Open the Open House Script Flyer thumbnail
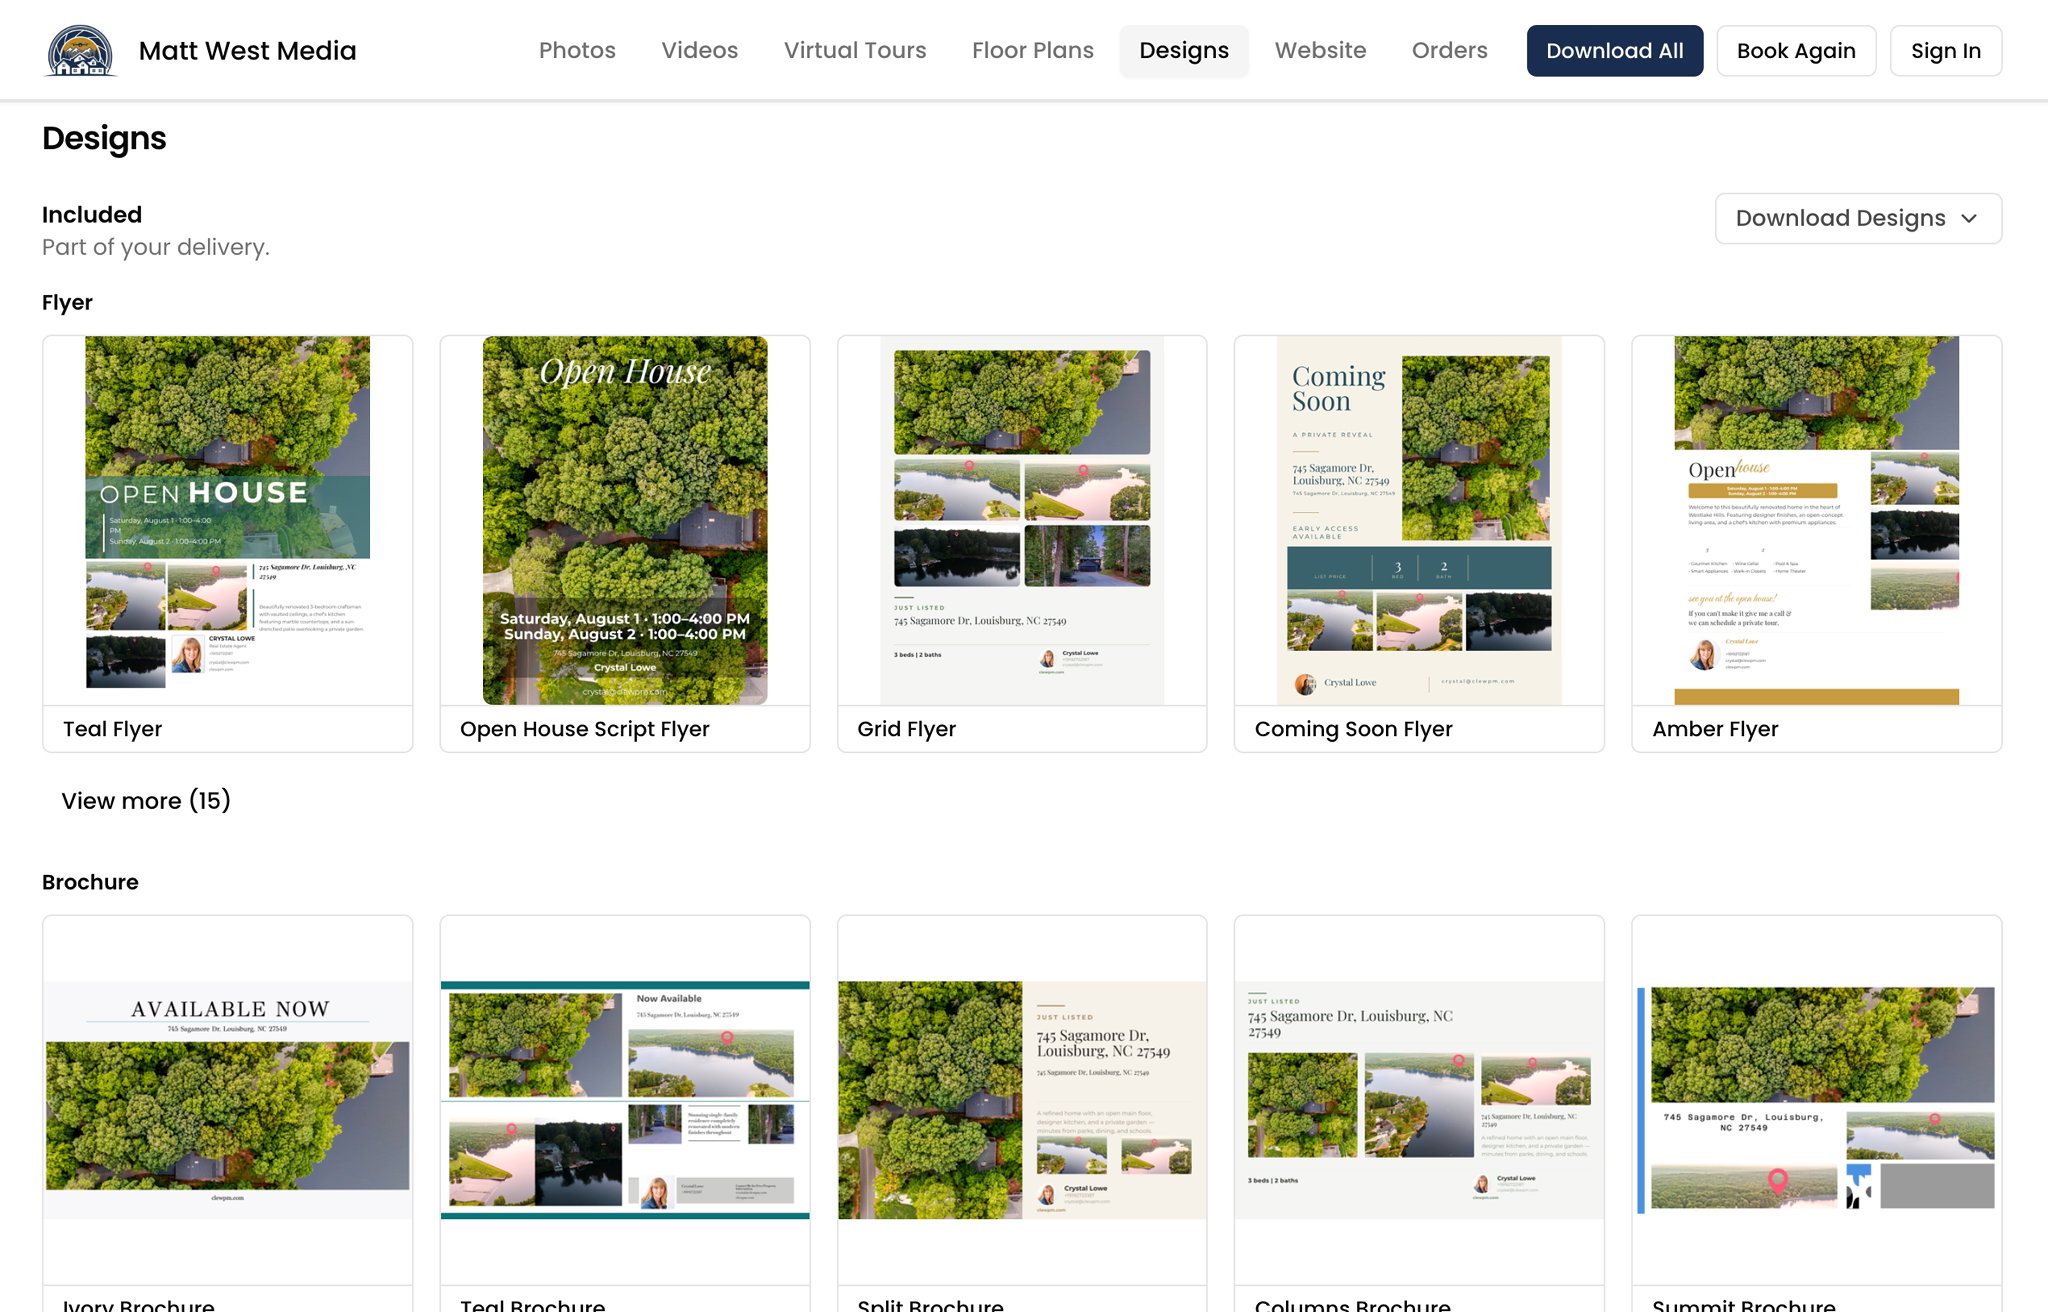This screenshot has width=2048, height=1312. 625,520
